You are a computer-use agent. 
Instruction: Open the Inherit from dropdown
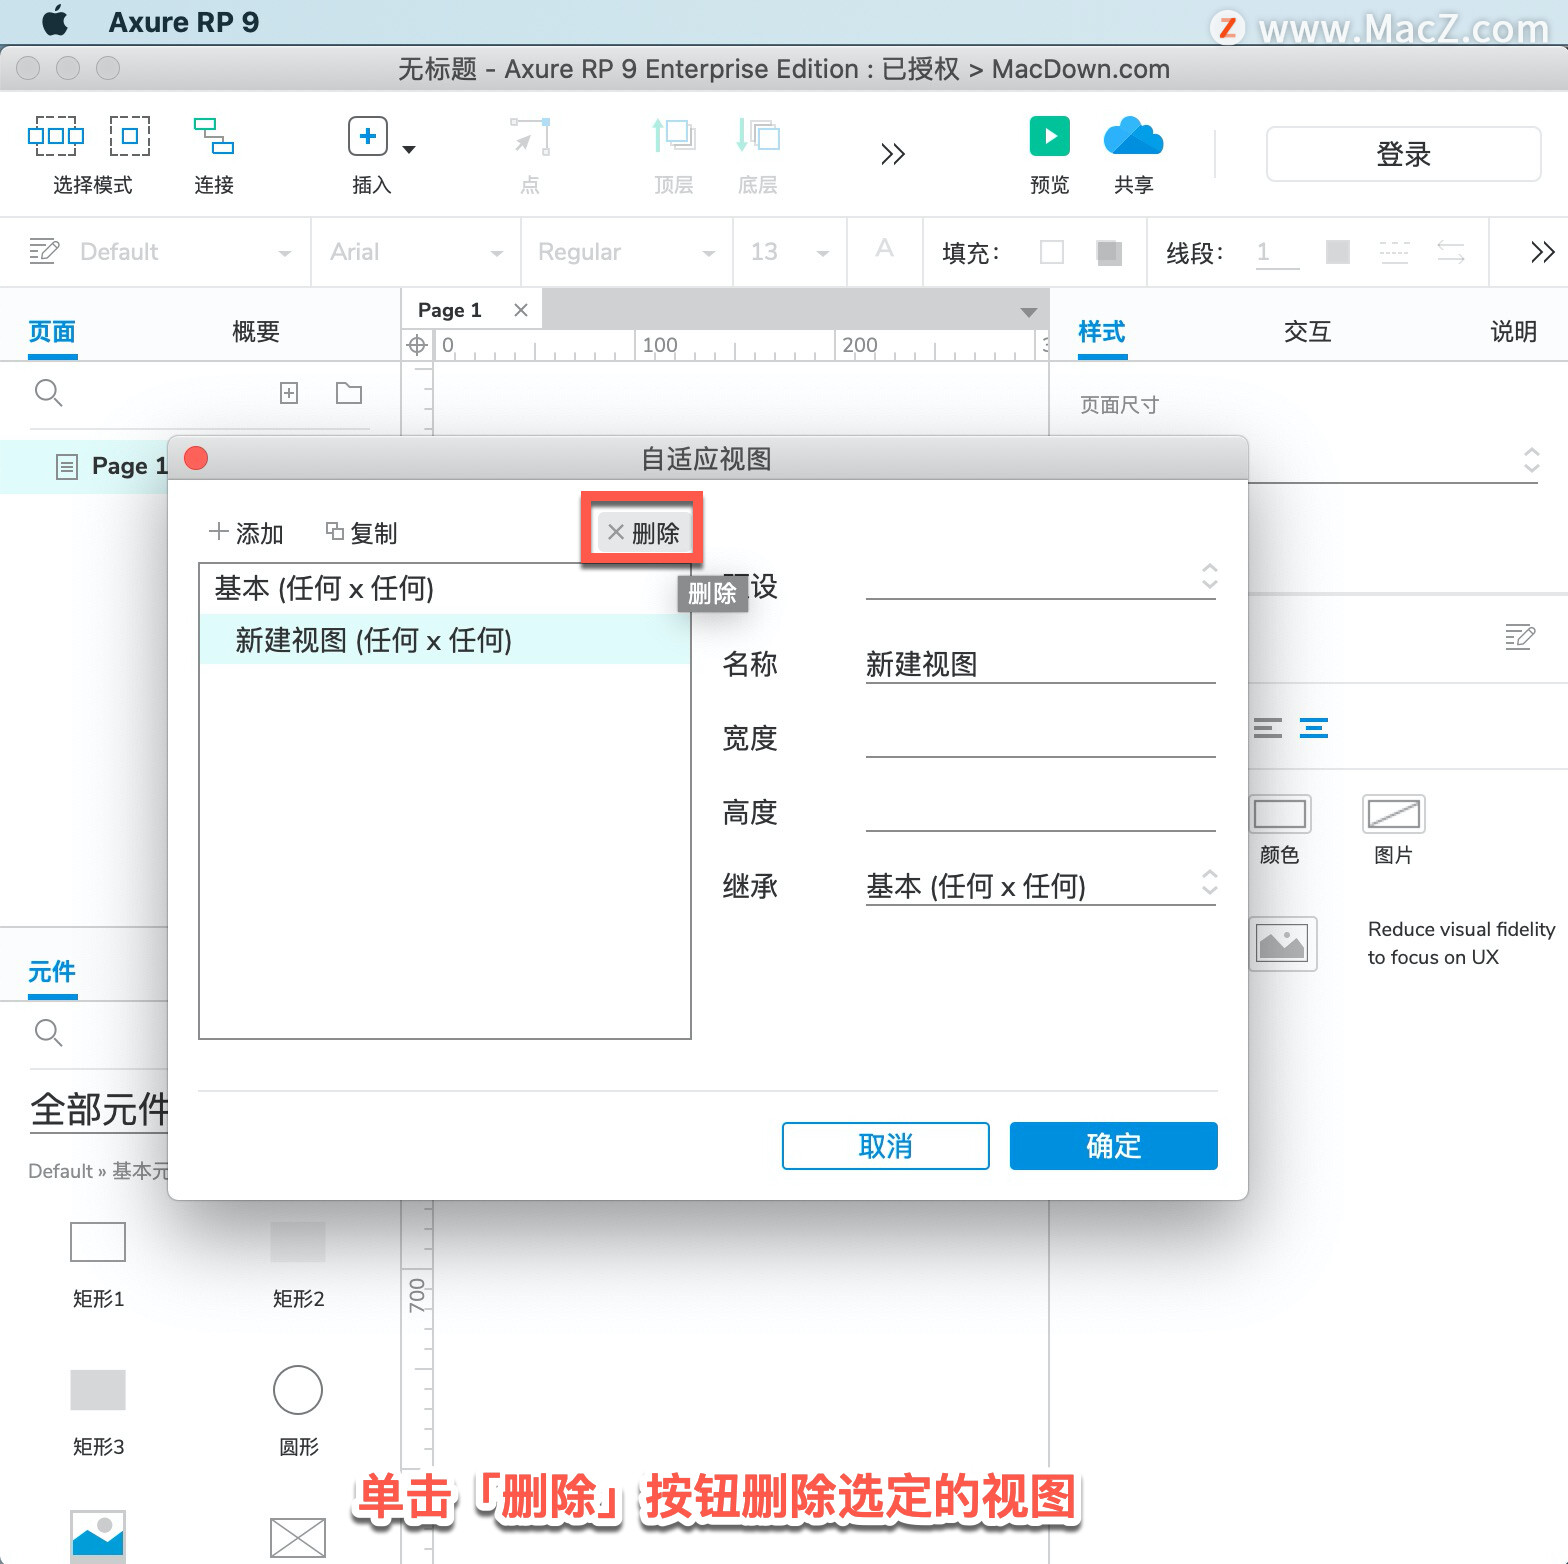[x=1041, y=886]
